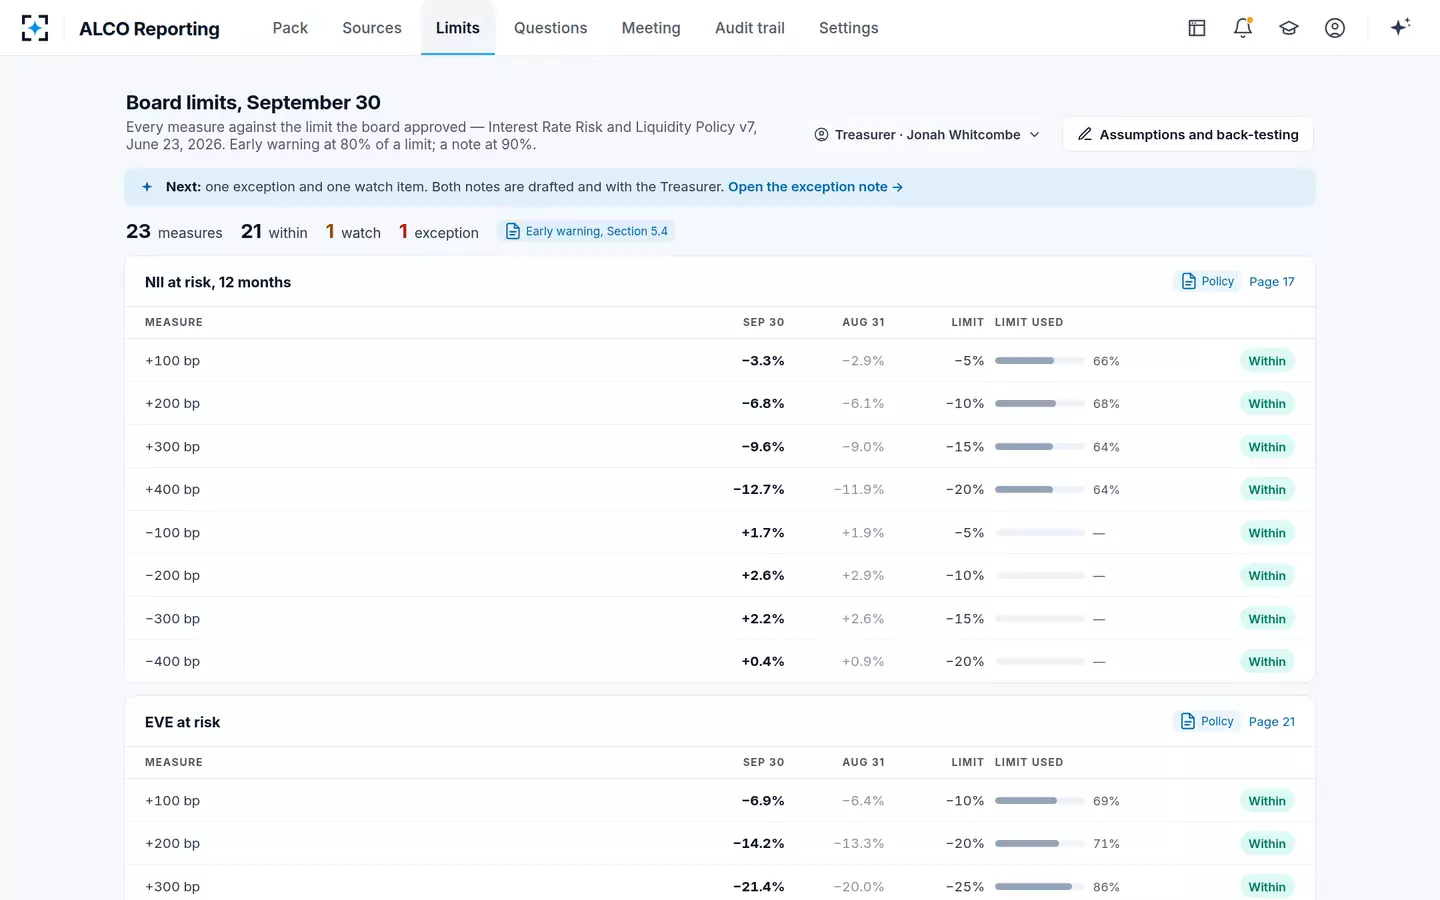Click the 1 exception count
Viewport: 1440px width, 900px height.
coord(439,232)
